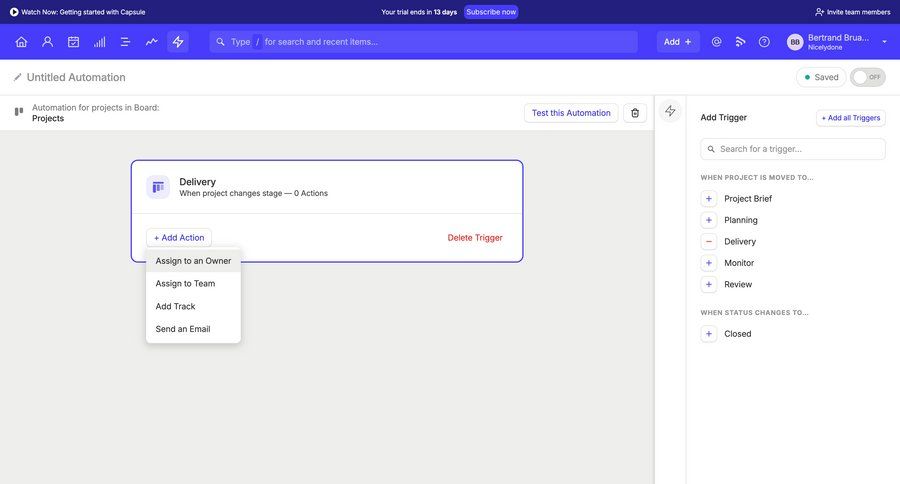The width and height of the screenshot is (900, 484).
Task: Choose Send an Email action
Action: tap(183, 329)
